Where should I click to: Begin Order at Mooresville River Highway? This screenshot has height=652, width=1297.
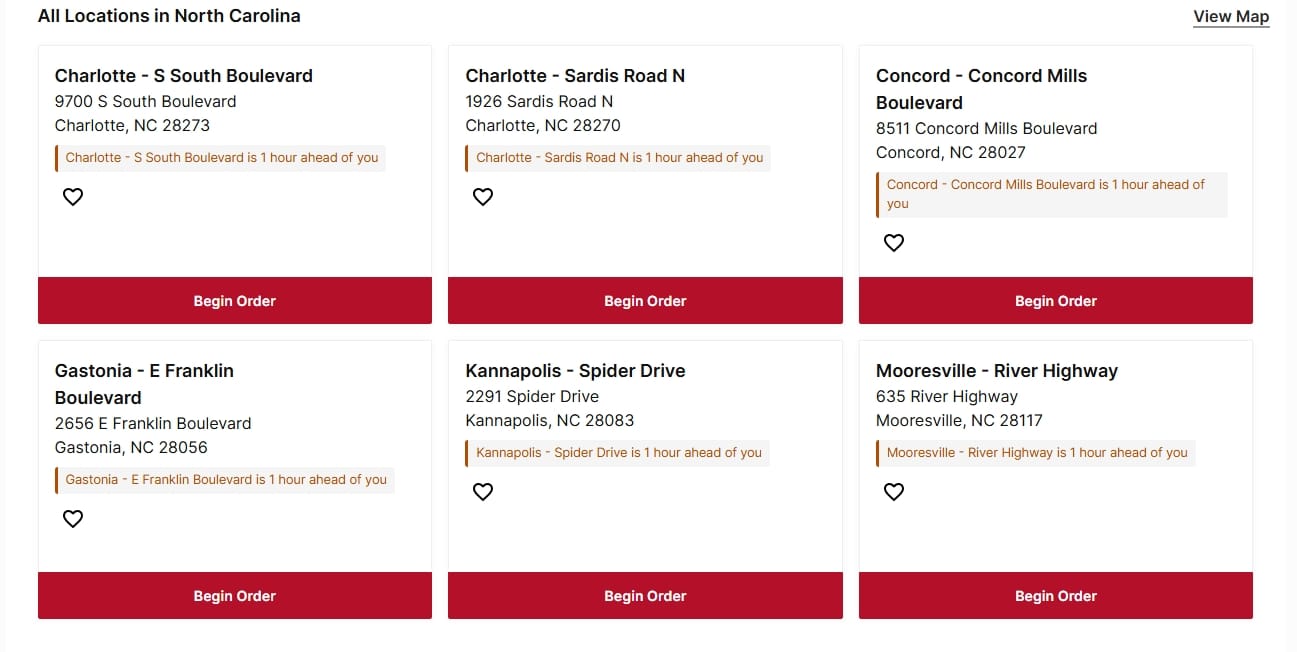pyautogui.click(x=1055, y=596)
